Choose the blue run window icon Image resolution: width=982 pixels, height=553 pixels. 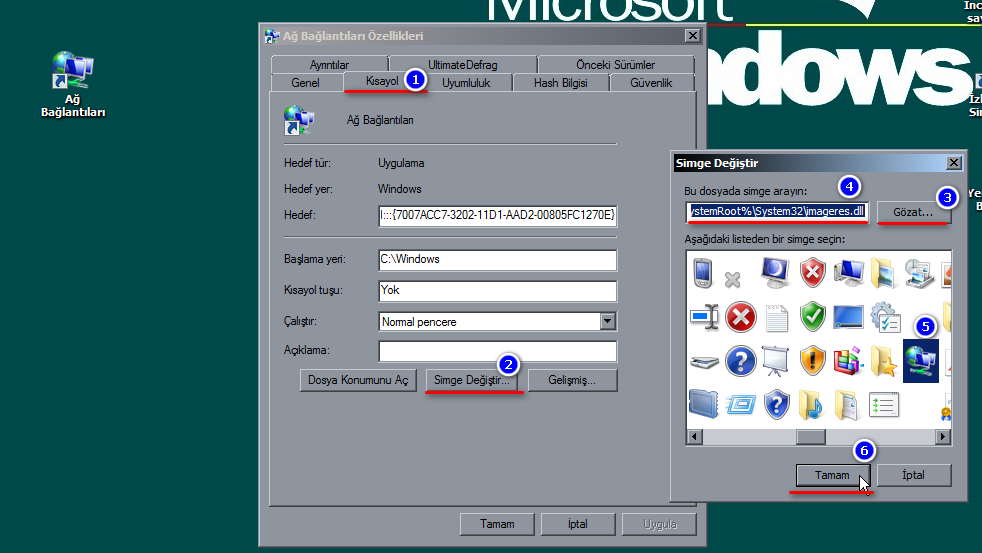click(x=741, y=405)
